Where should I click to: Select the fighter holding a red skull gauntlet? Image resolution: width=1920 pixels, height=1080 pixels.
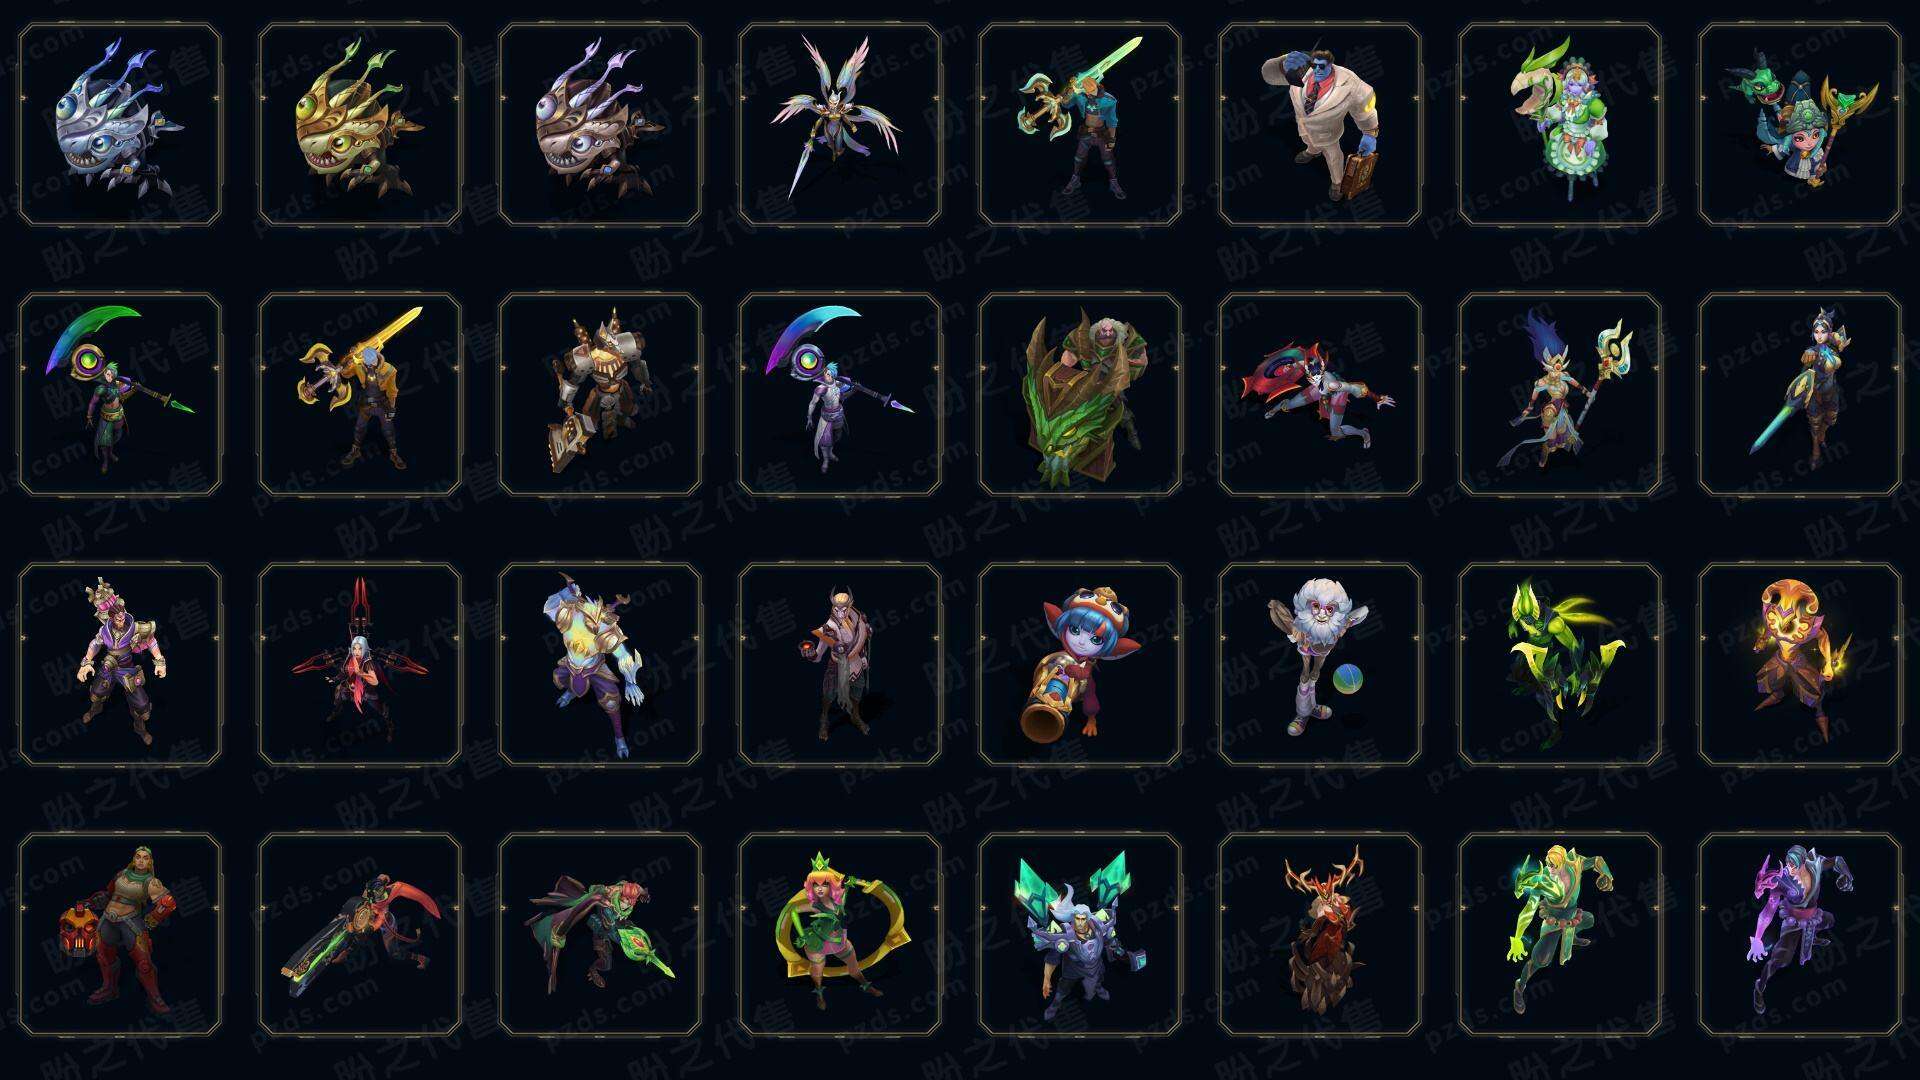point(120,934)
